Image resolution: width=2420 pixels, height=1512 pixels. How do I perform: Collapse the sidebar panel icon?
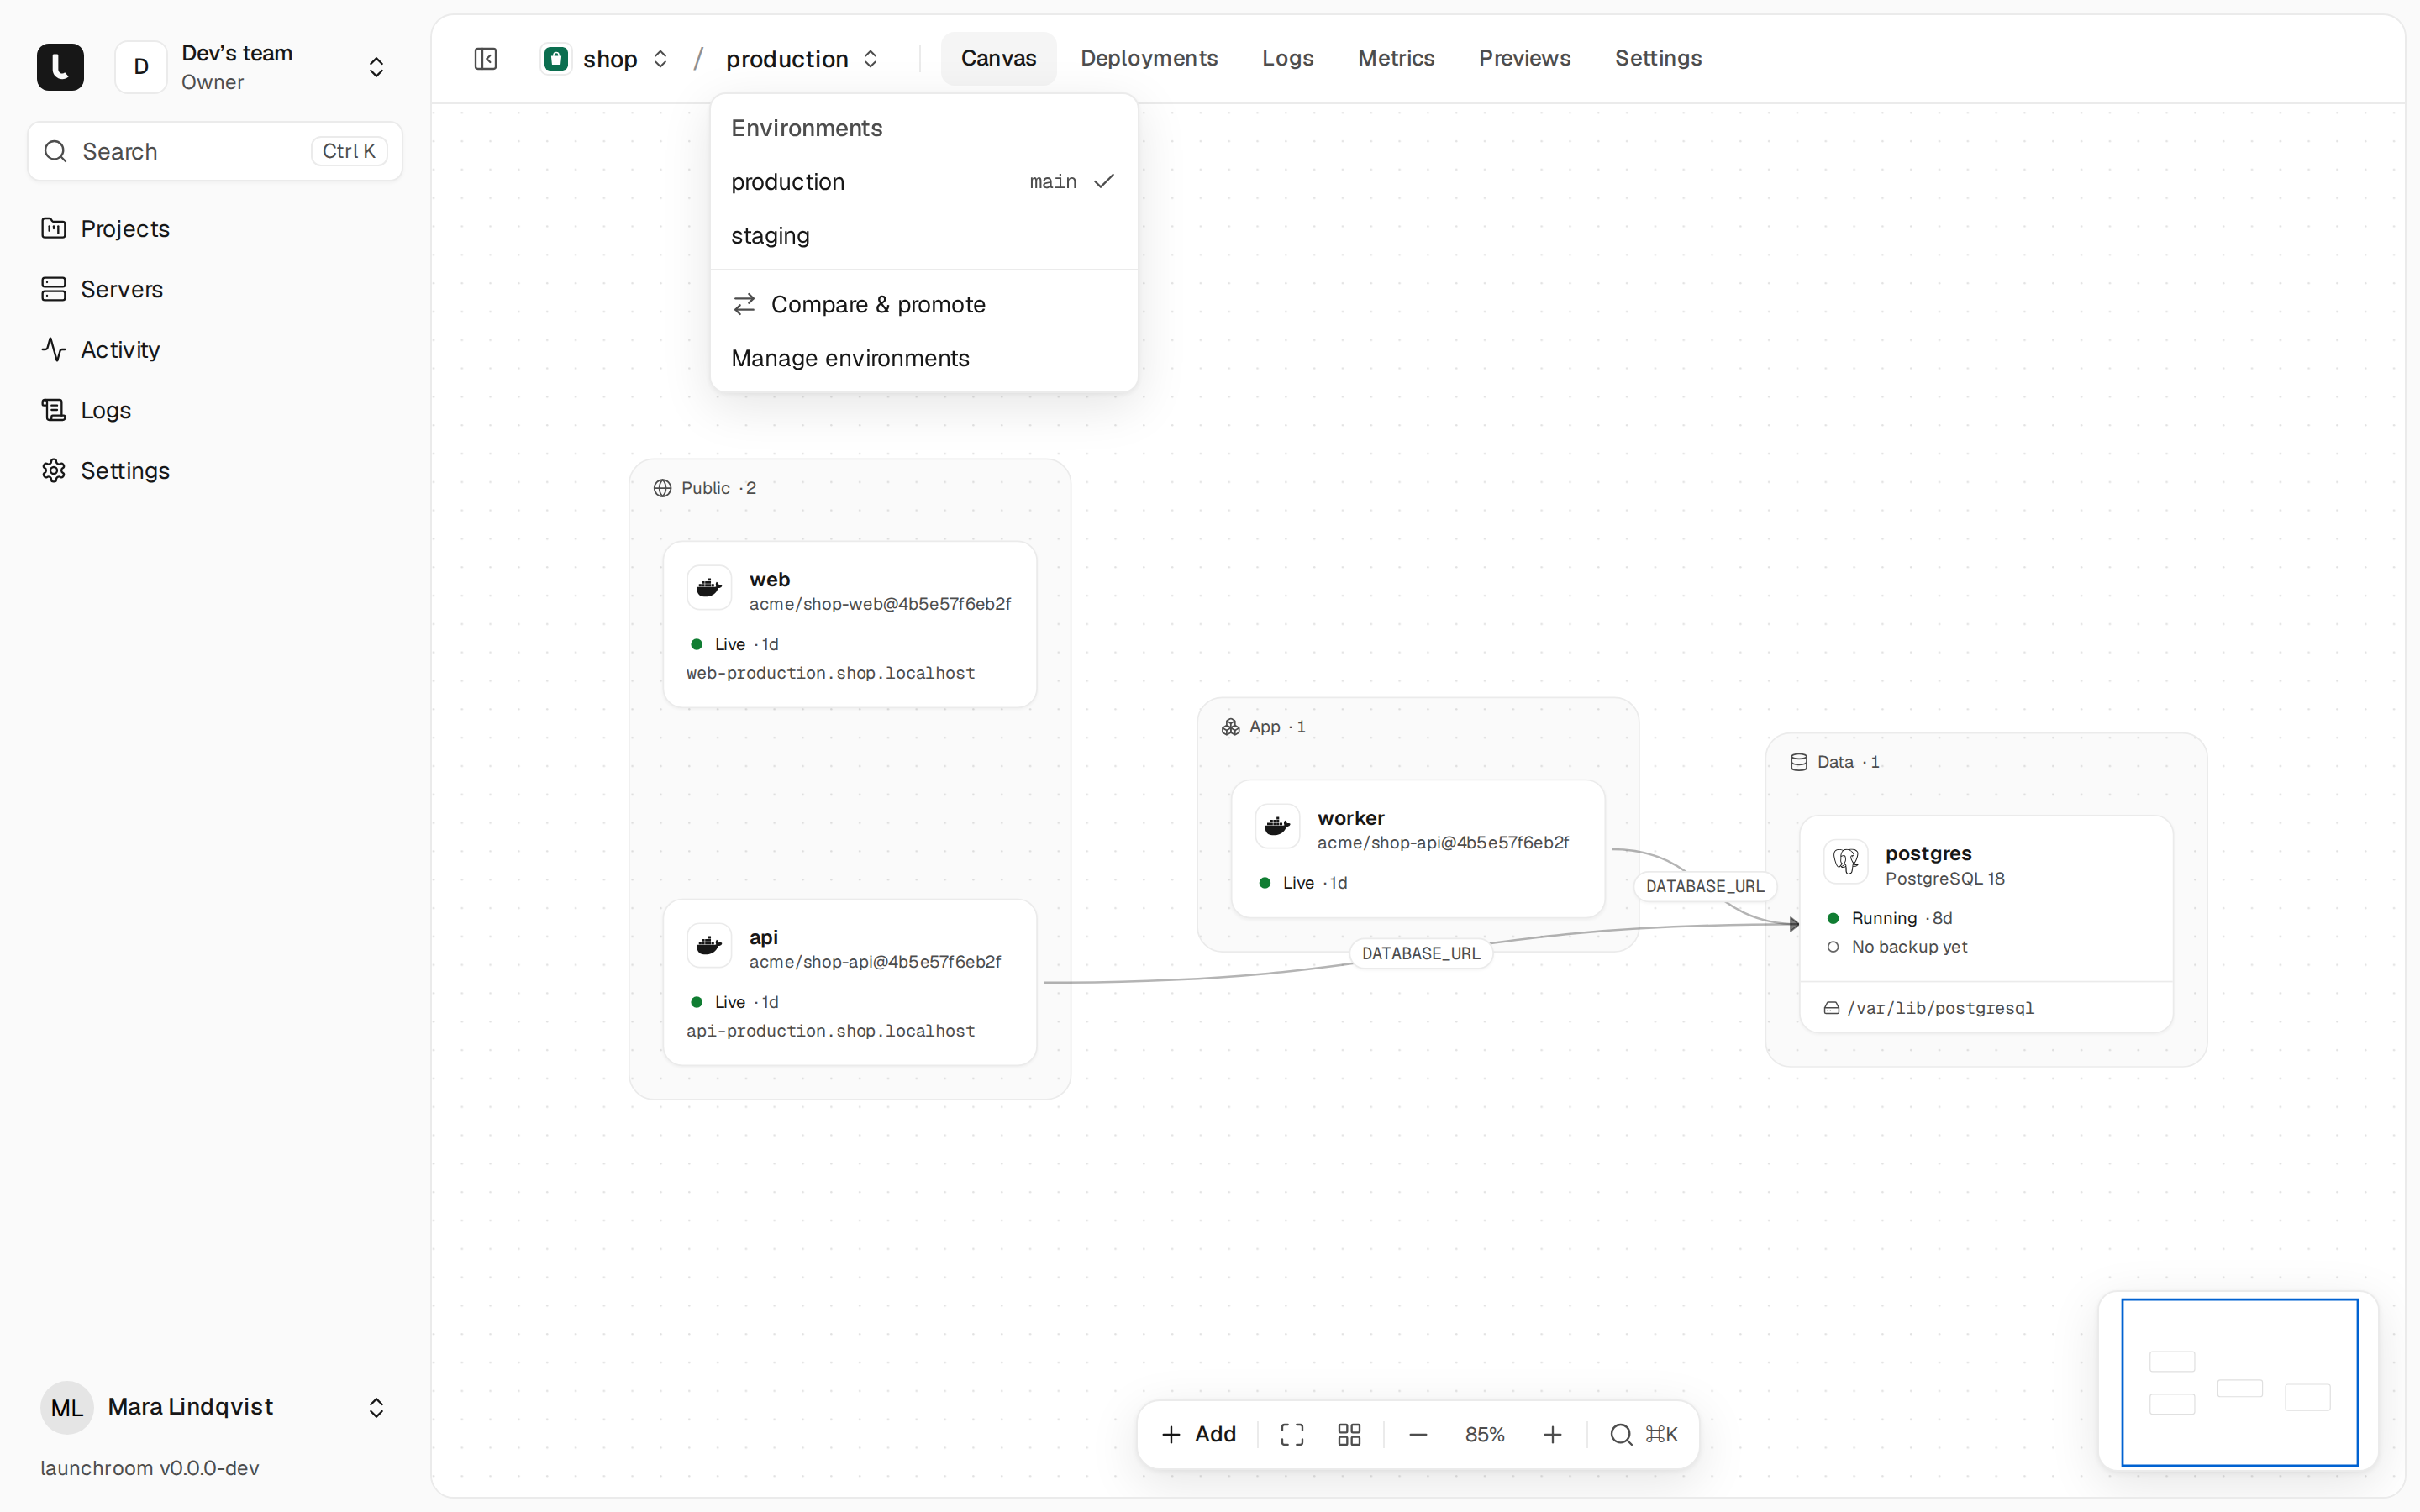click(x=485, y=59)
